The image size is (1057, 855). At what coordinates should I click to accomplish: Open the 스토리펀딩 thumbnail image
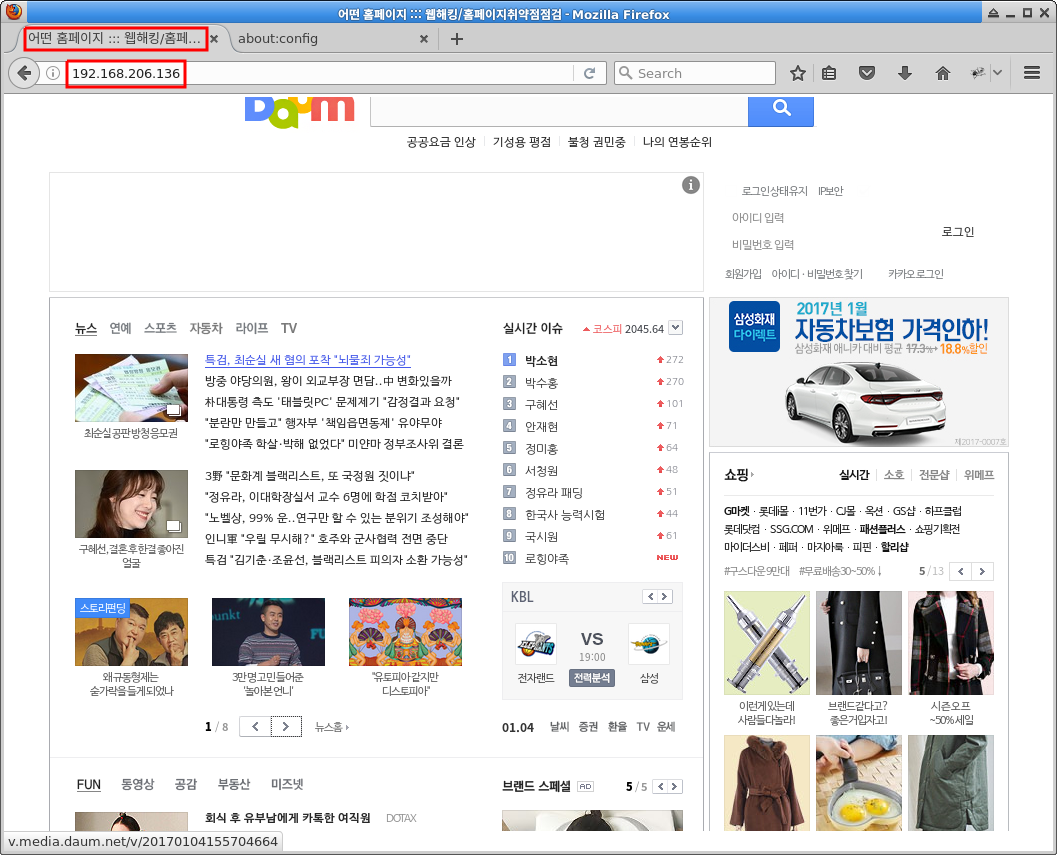tap(131, 632)
